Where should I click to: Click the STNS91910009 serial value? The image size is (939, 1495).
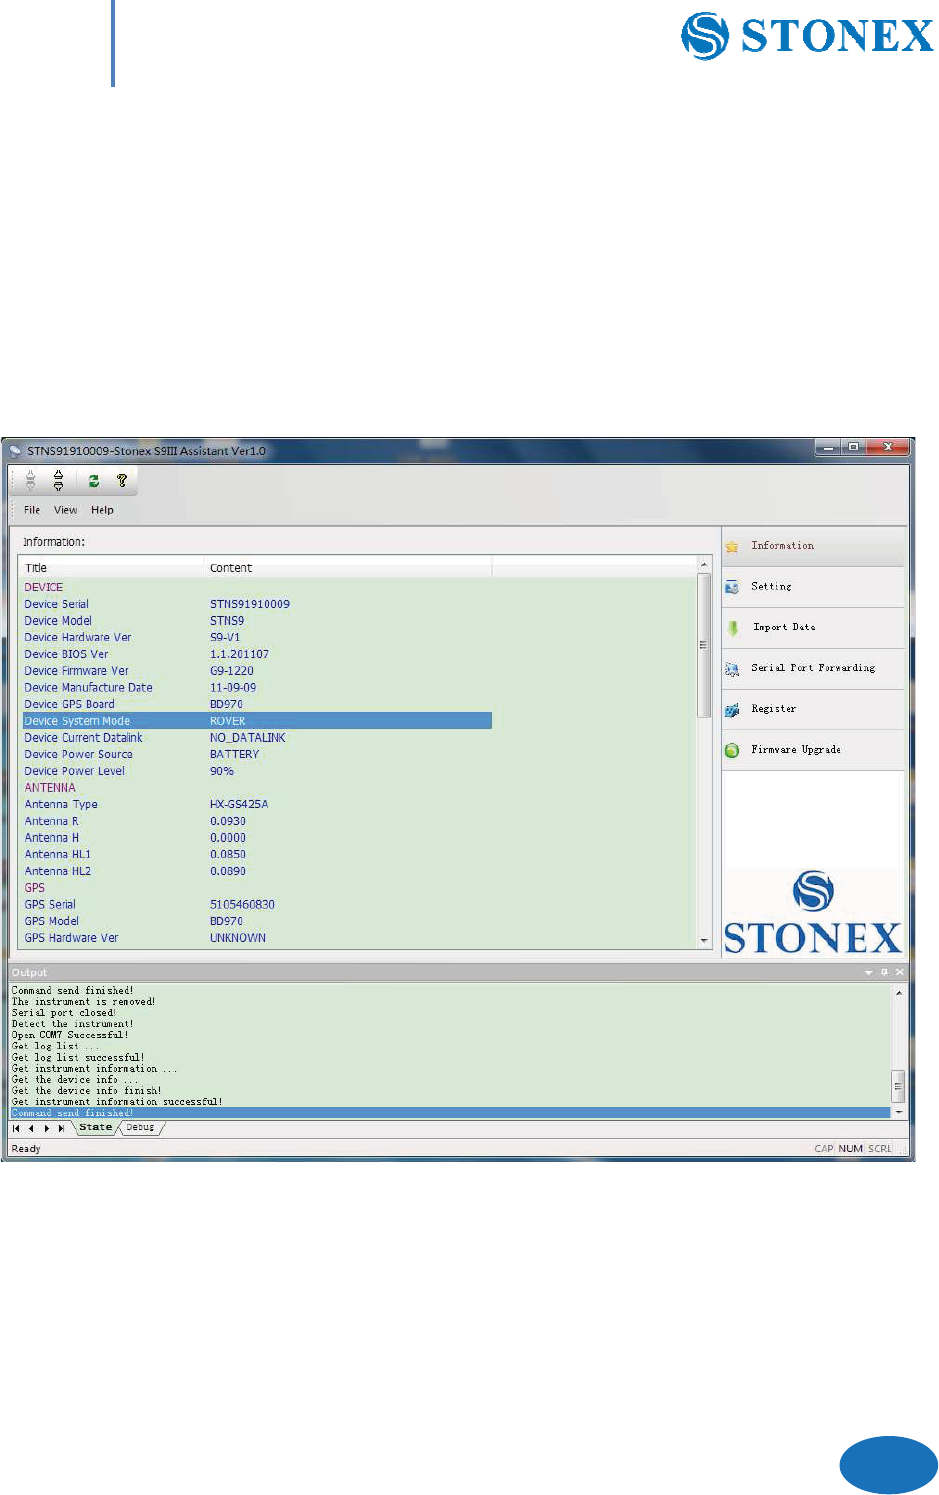pos(250,604)
